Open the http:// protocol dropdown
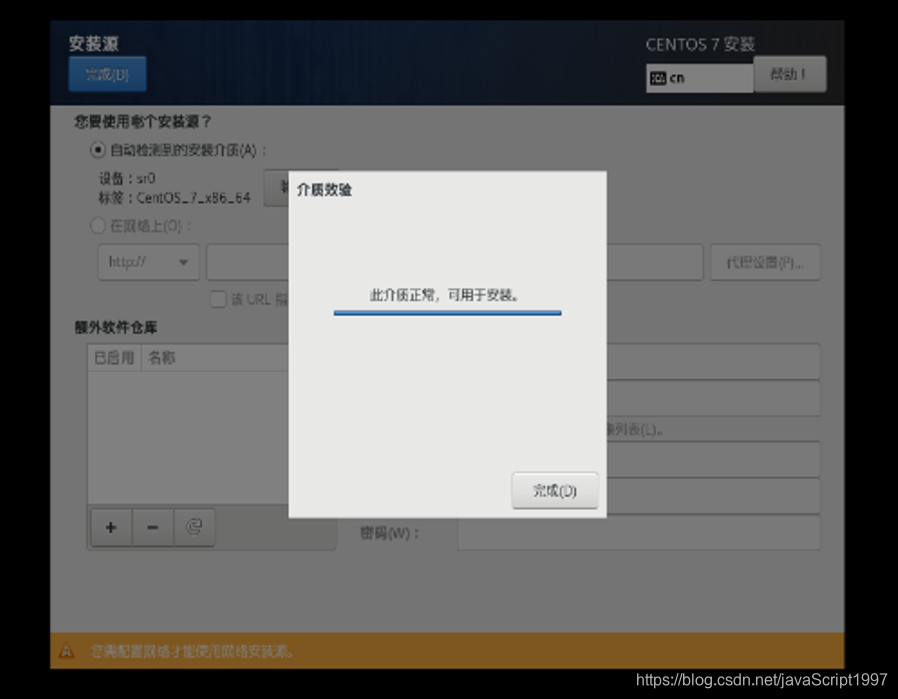This screenshot has width=898, height=699. (148, 262)
